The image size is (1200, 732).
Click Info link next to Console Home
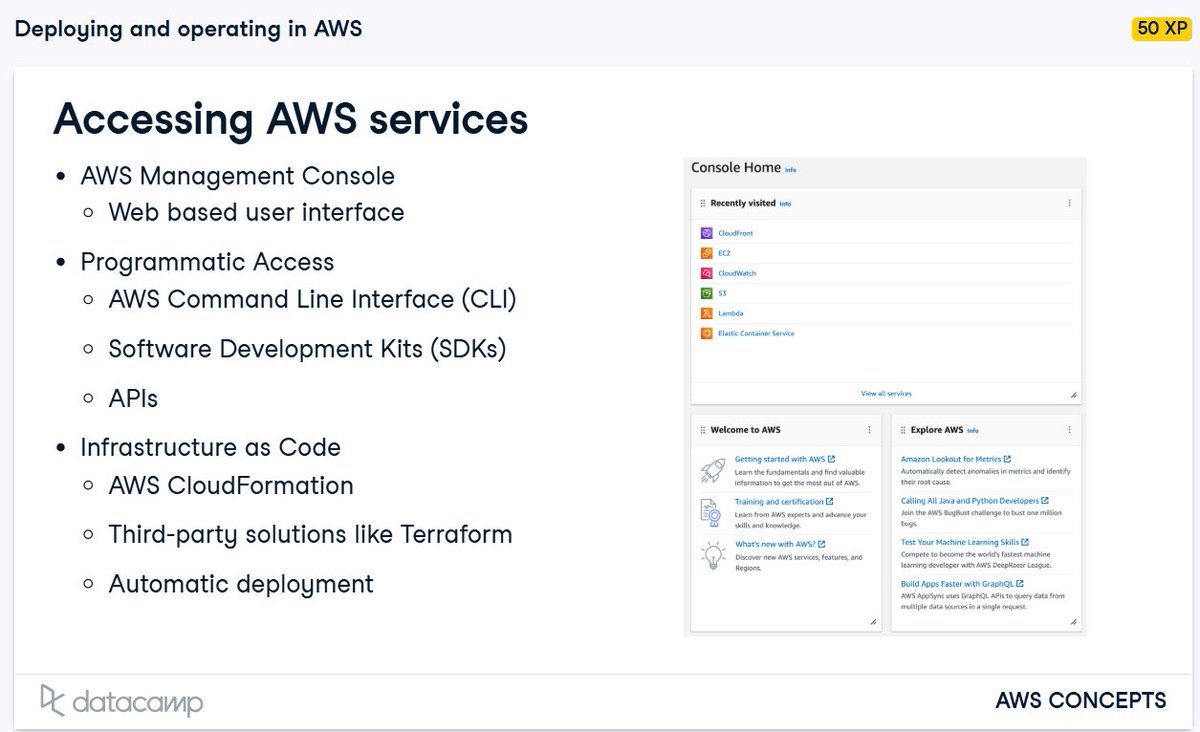[791, 170]
